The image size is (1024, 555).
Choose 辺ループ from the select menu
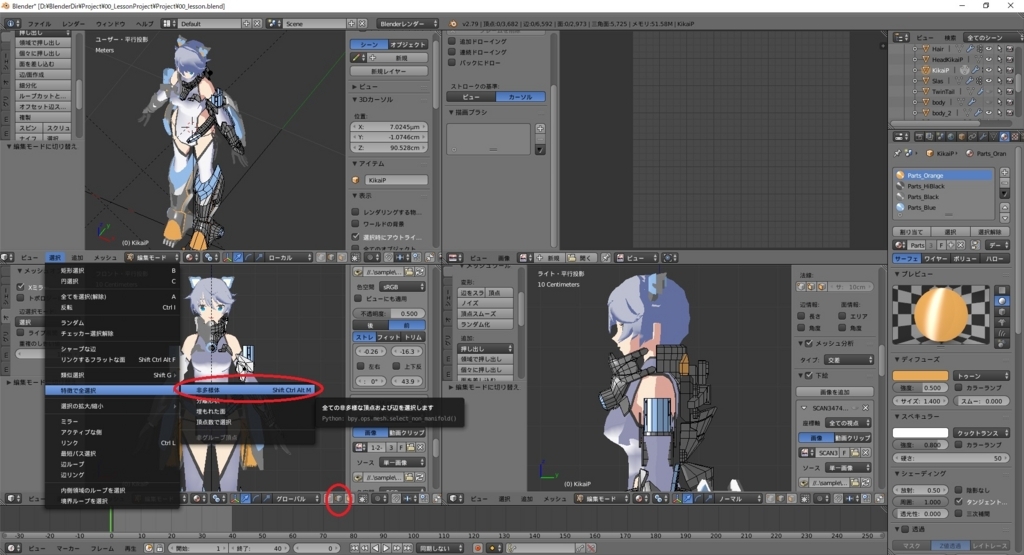(112, 464)
